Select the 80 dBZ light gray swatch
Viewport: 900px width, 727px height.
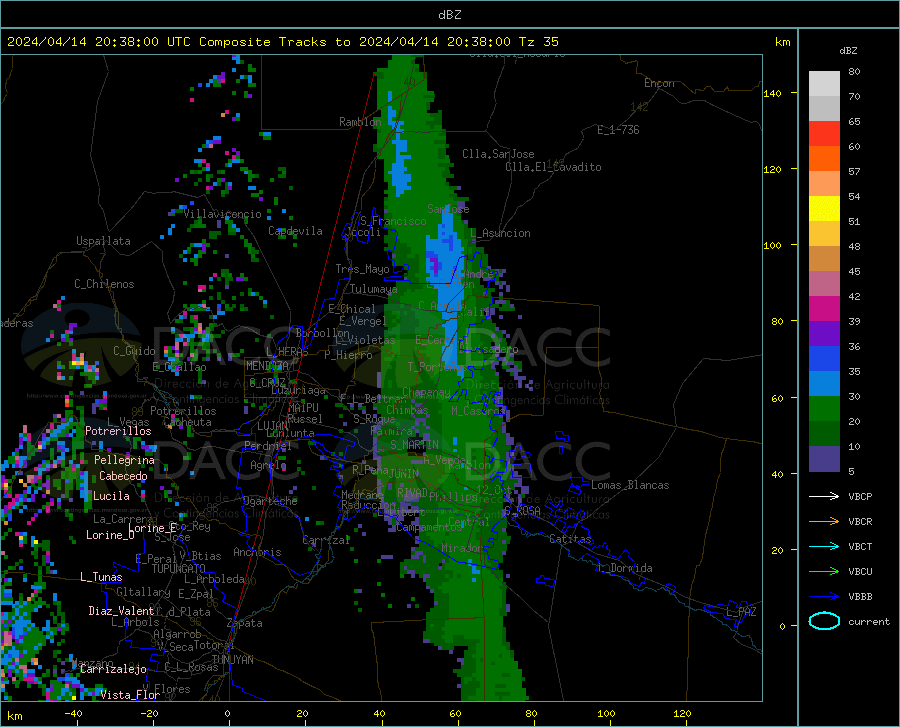point(824,84)
